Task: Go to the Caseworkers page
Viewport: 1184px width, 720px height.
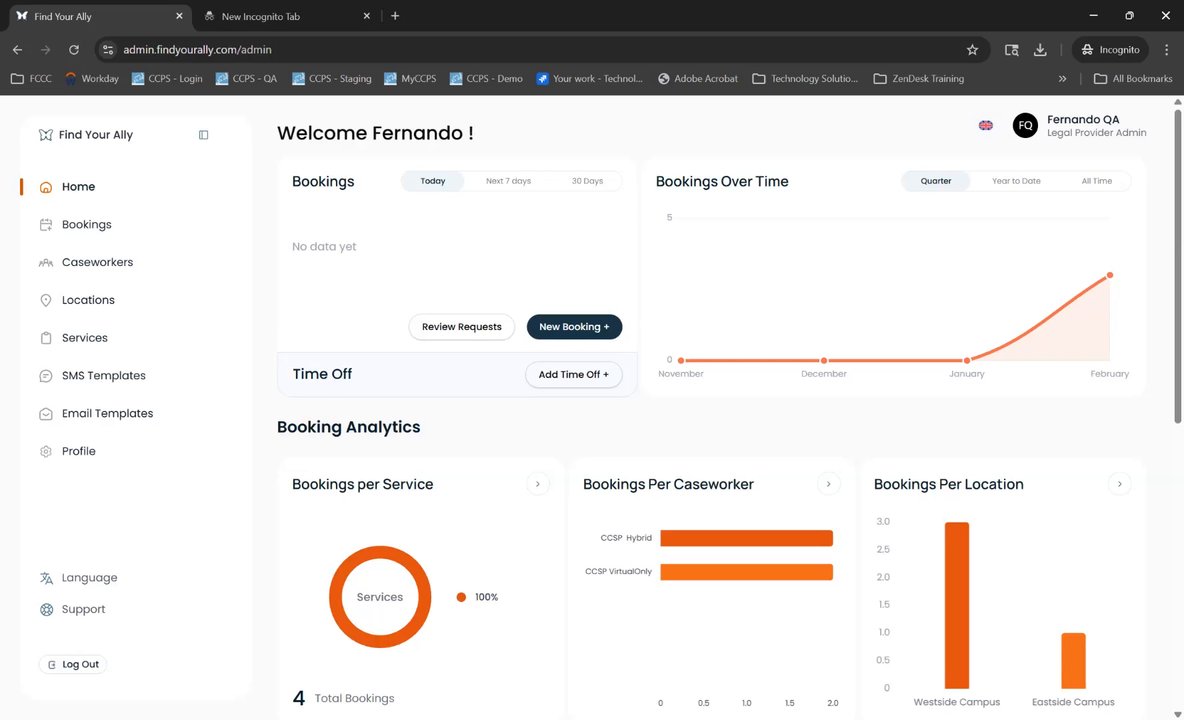Action: 97,262
